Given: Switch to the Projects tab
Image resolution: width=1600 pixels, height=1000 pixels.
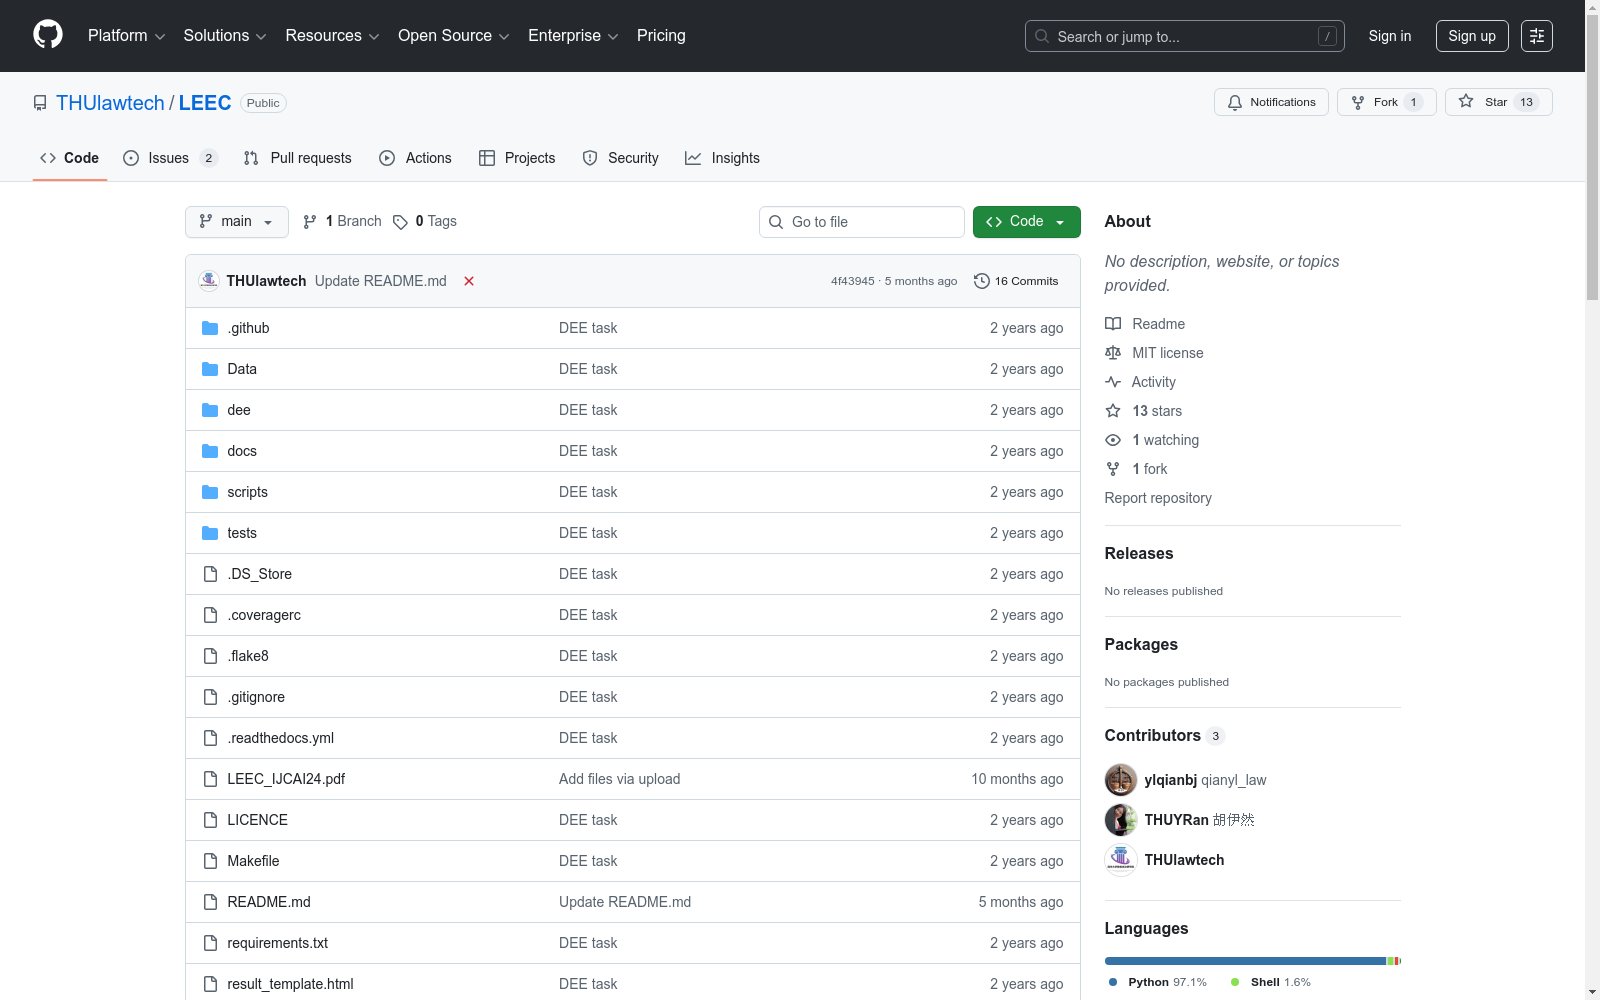Looking at the screenshot, I should coord(517,158).
